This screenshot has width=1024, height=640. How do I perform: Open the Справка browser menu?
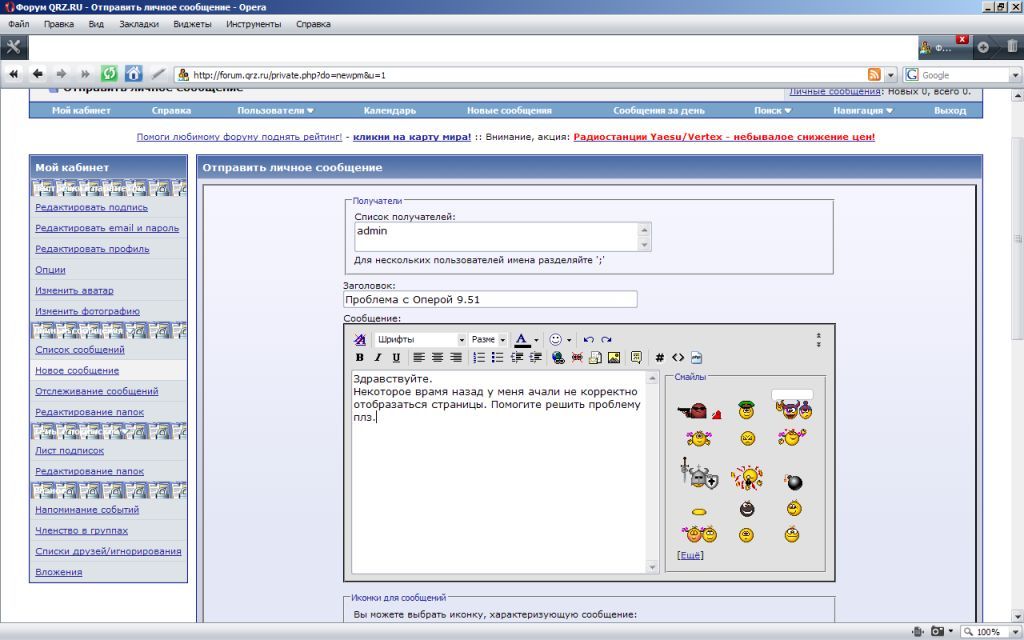pyautogui.click(x=313, y=24)
